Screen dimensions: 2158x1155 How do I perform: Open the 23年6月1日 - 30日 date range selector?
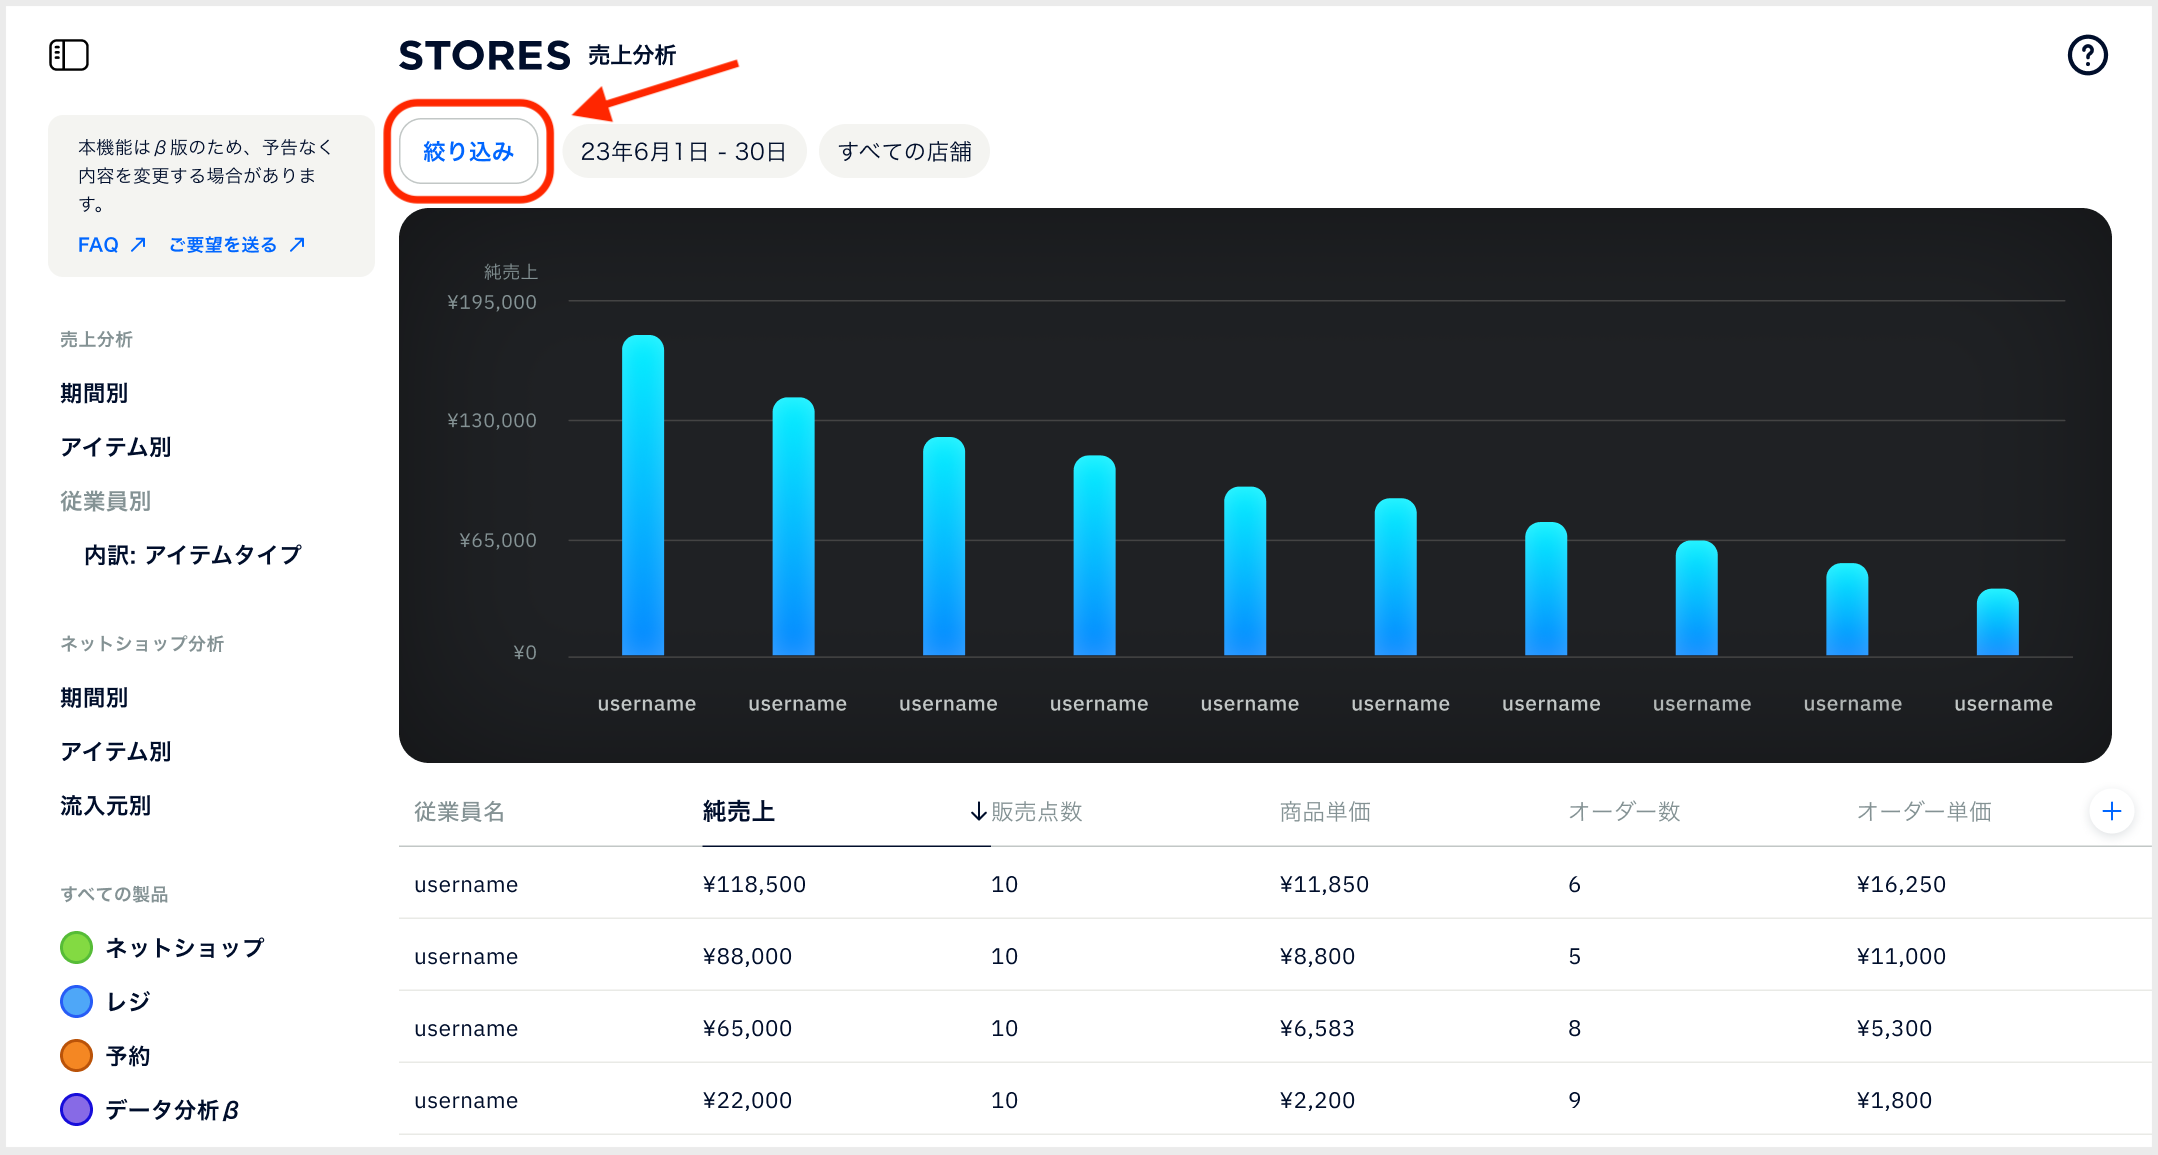[684, 152]
